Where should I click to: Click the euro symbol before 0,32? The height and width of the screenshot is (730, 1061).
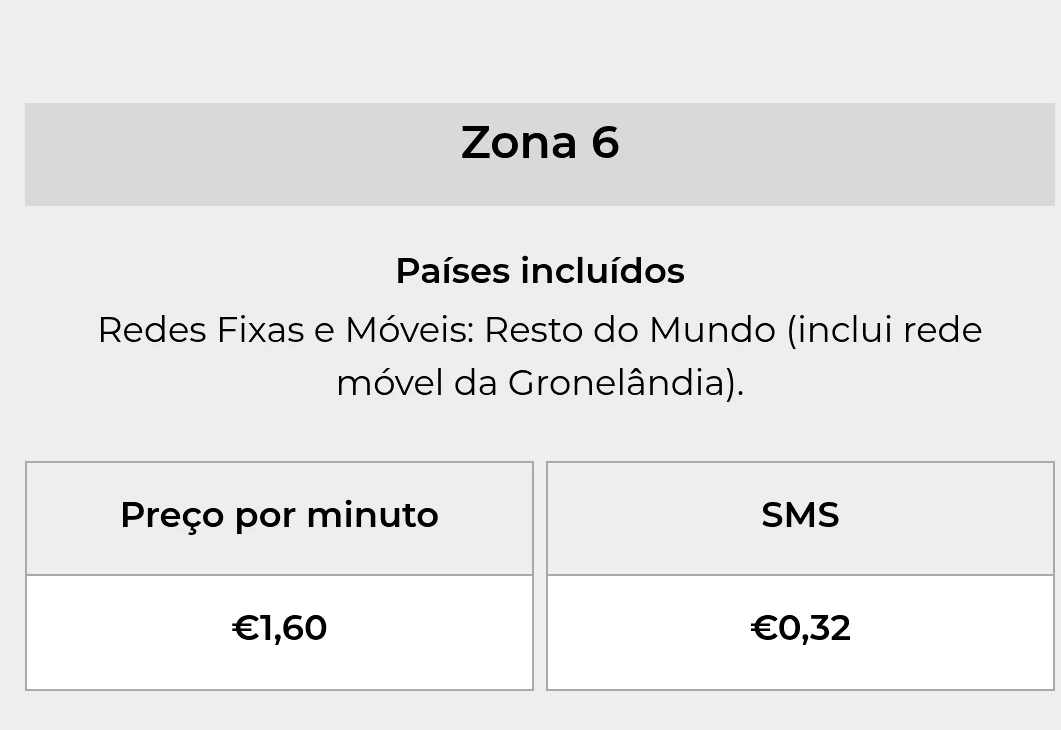click(x=763, y=629)
